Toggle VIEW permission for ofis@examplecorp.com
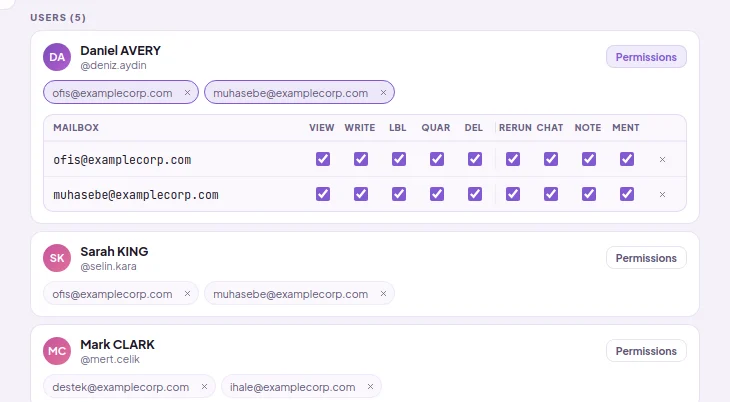 click(x=323, y=159)
